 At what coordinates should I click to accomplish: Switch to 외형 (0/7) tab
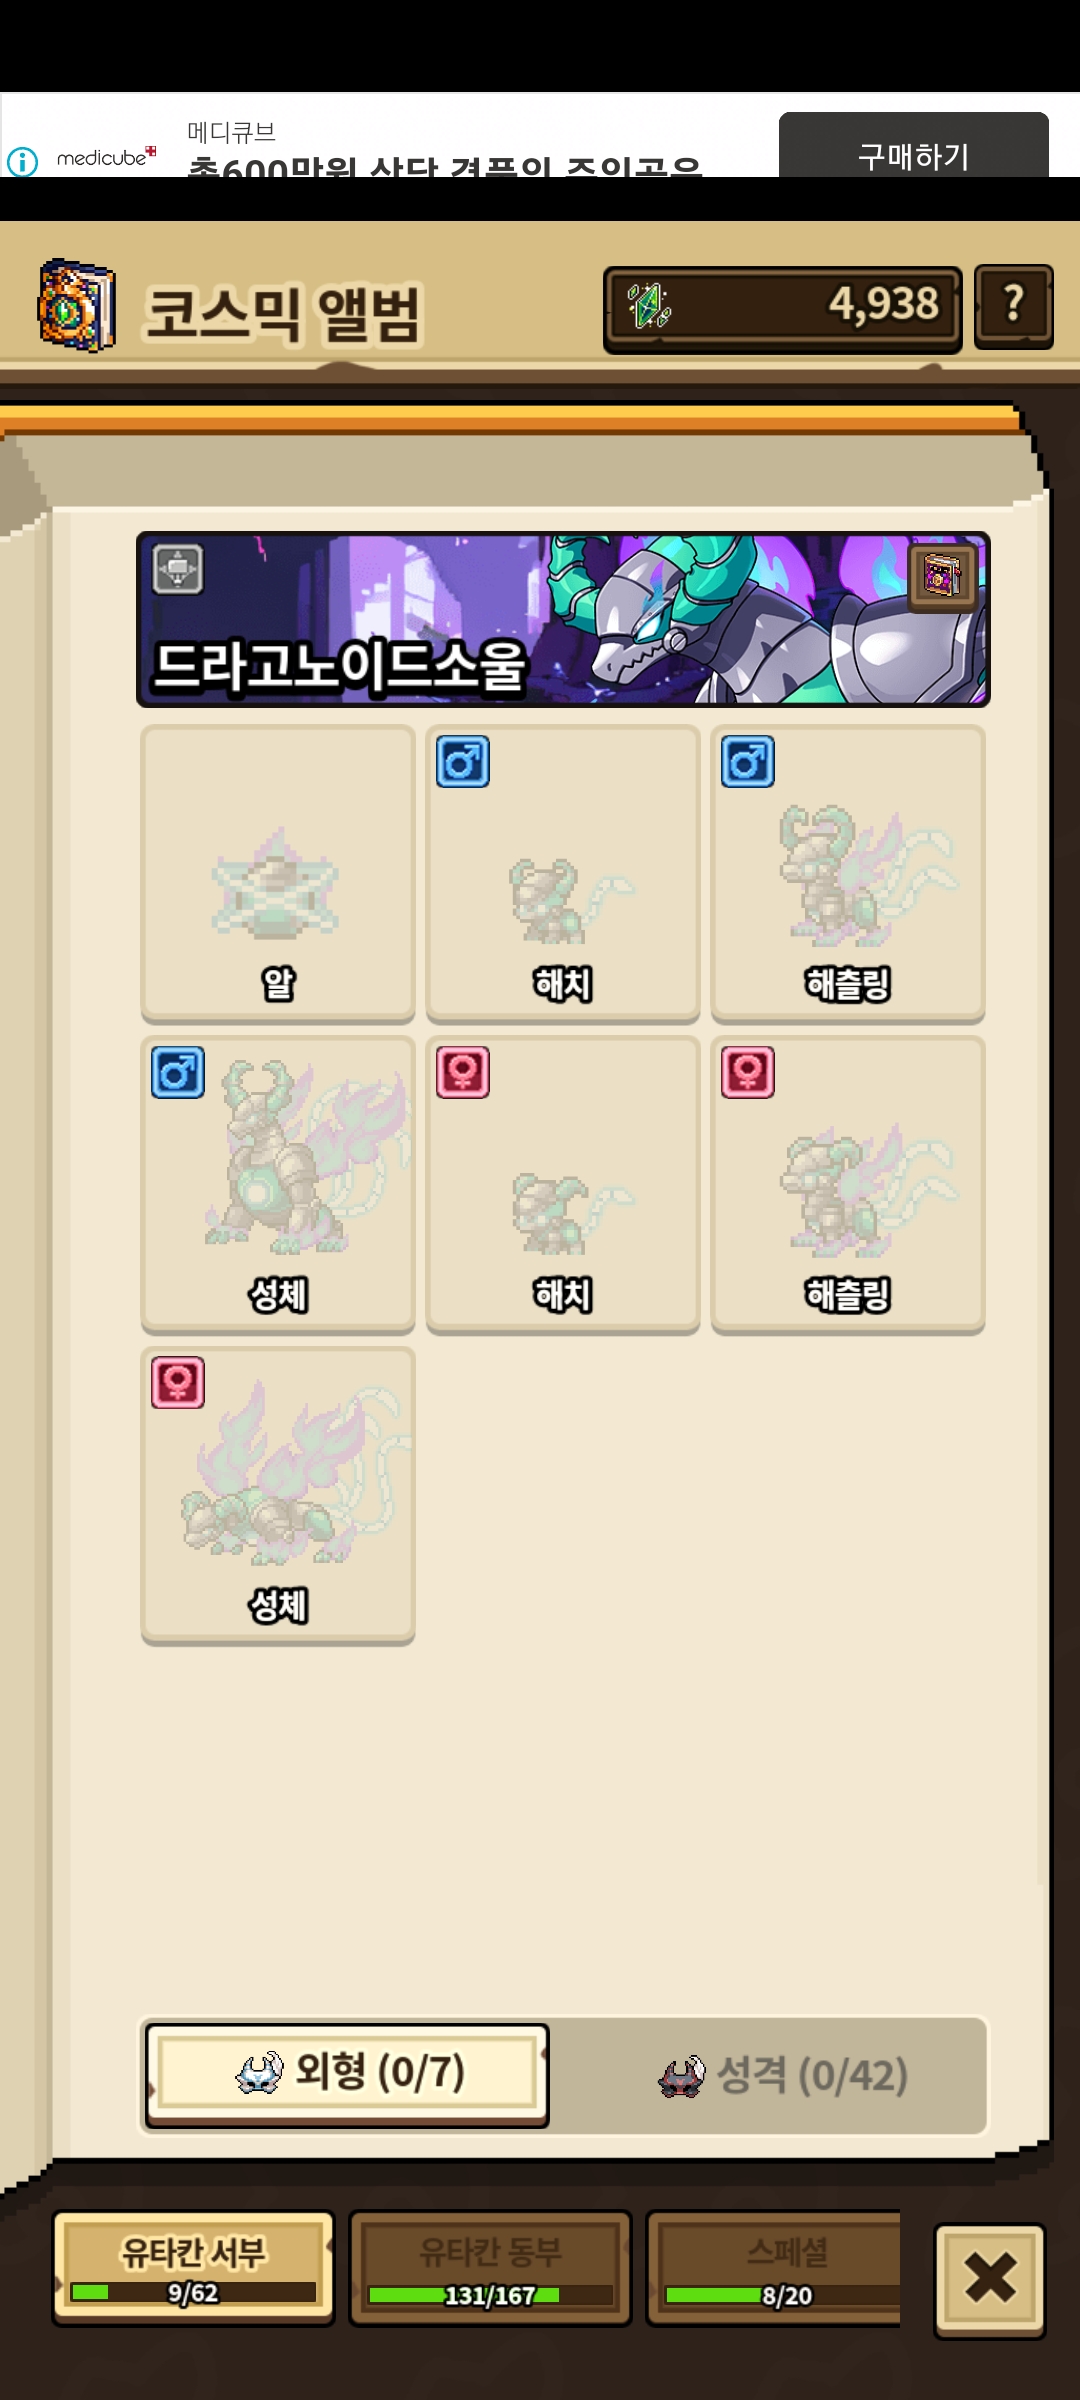point(347,2075)
